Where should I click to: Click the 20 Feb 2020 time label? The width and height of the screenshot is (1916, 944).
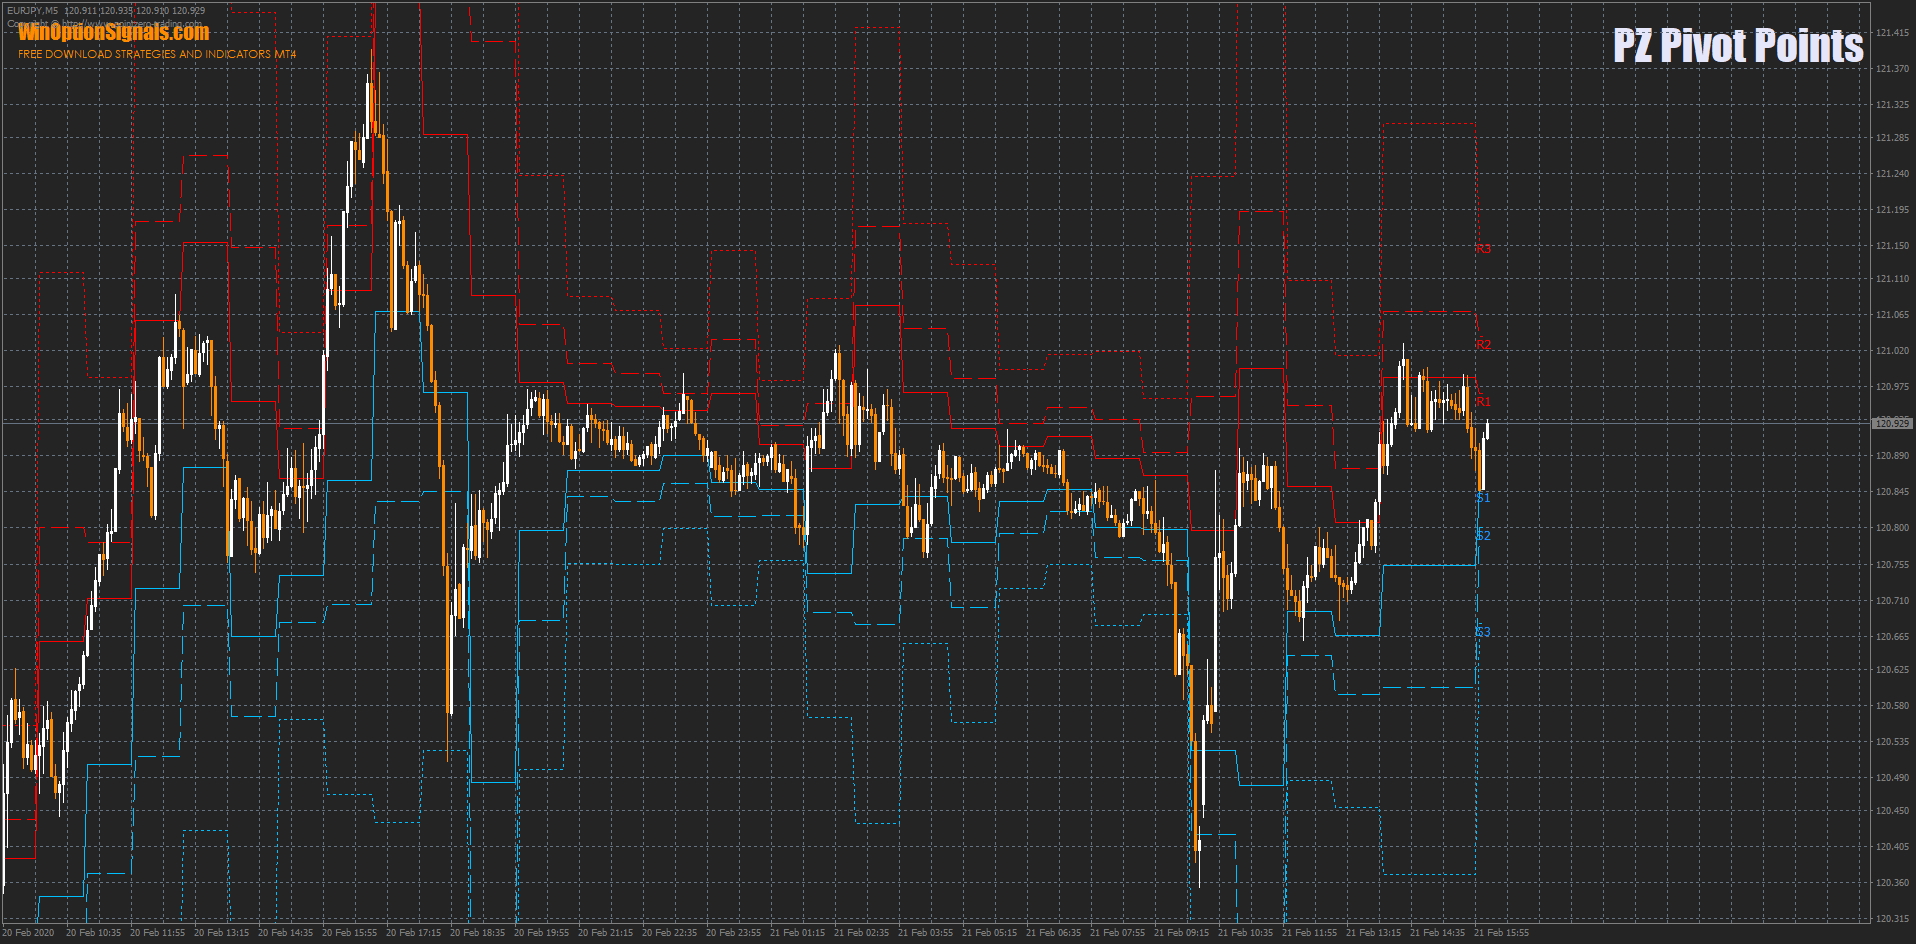pyautogui.click(x=28, y=933)
